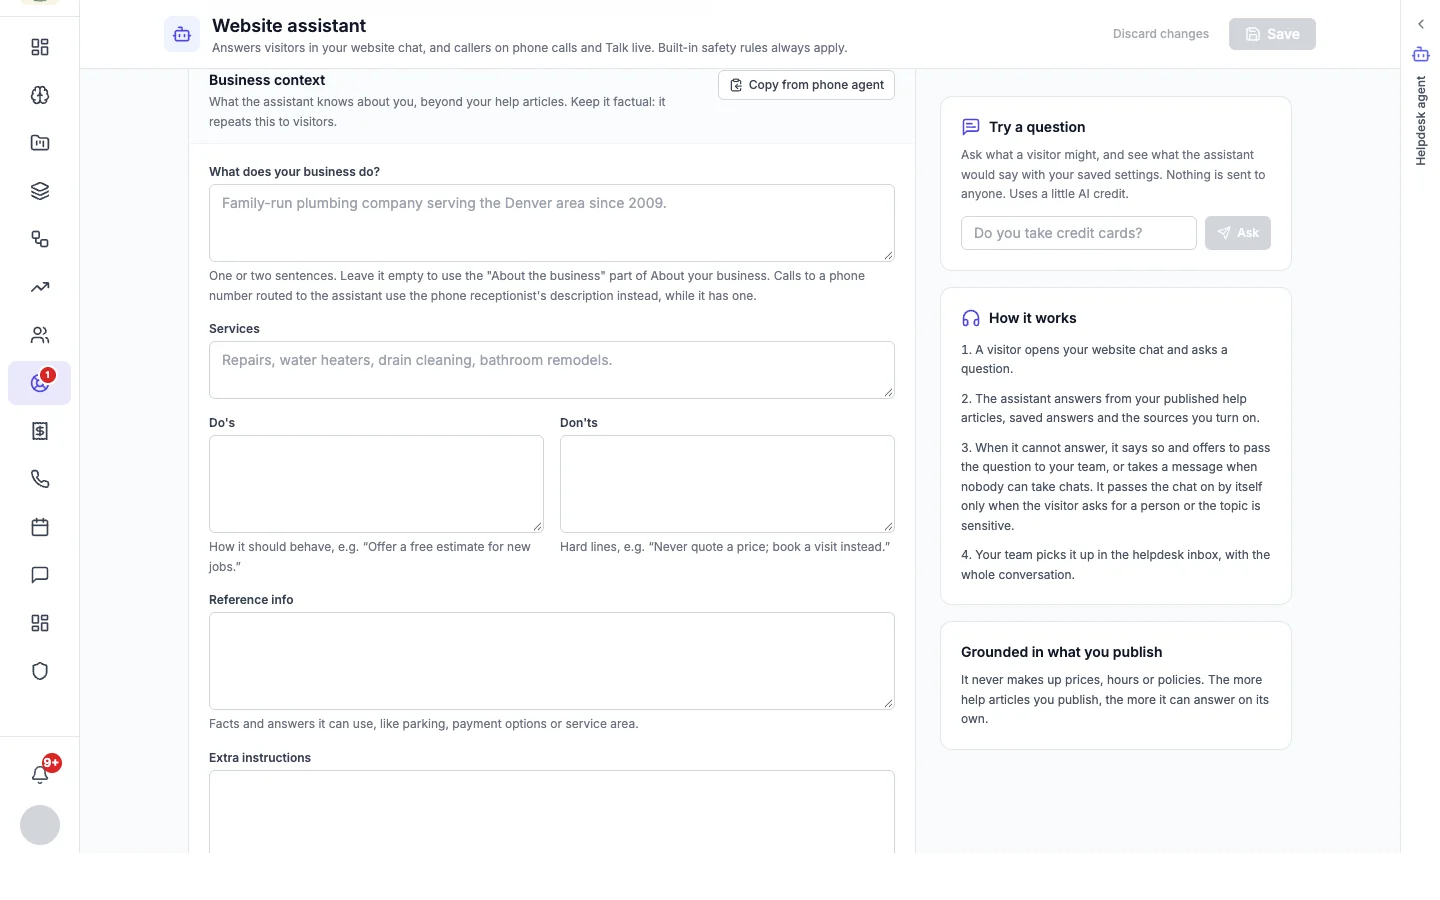Click the round user avatar in the sidebar
This screenshot has height=900, width=1440.
(40, 825)
